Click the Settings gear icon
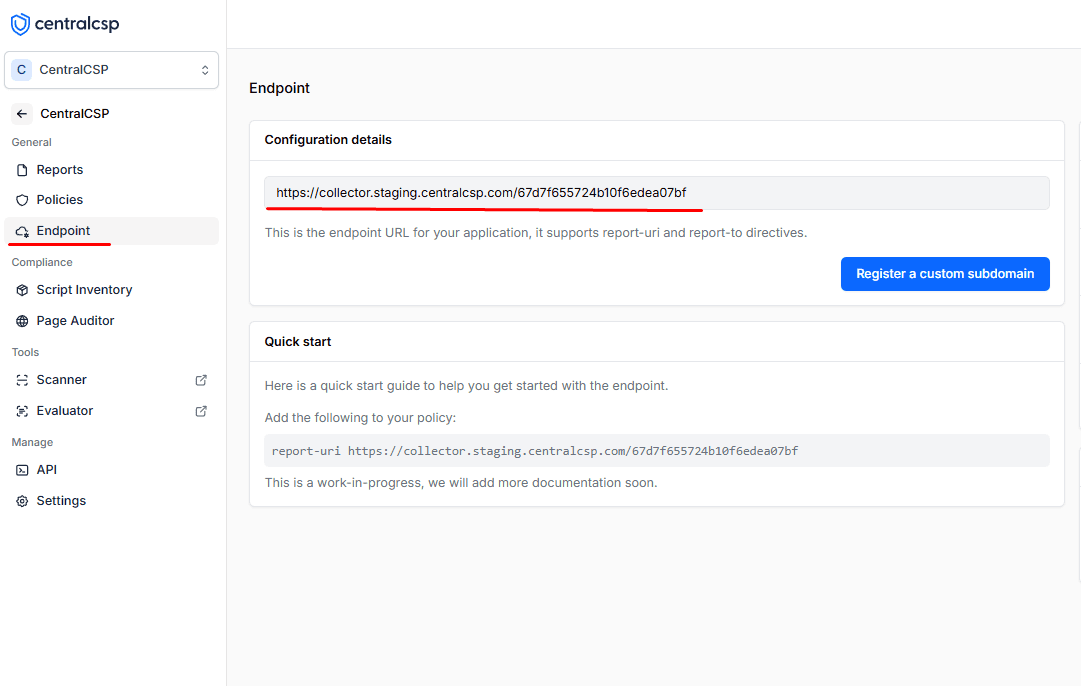Viewport: 1081px width, 686px height. 22,501
